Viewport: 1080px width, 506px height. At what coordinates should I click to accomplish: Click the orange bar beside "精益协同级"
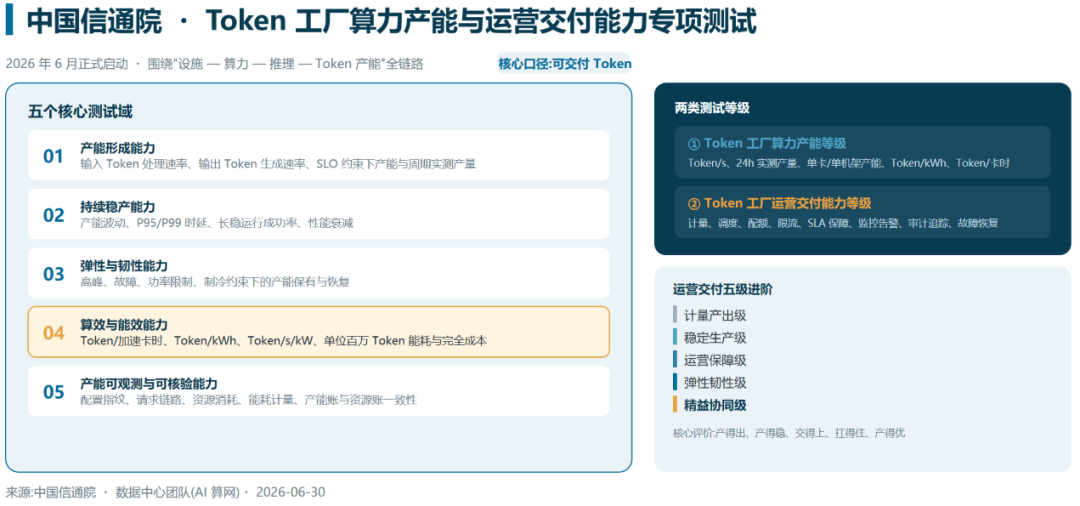click(675, 405)
